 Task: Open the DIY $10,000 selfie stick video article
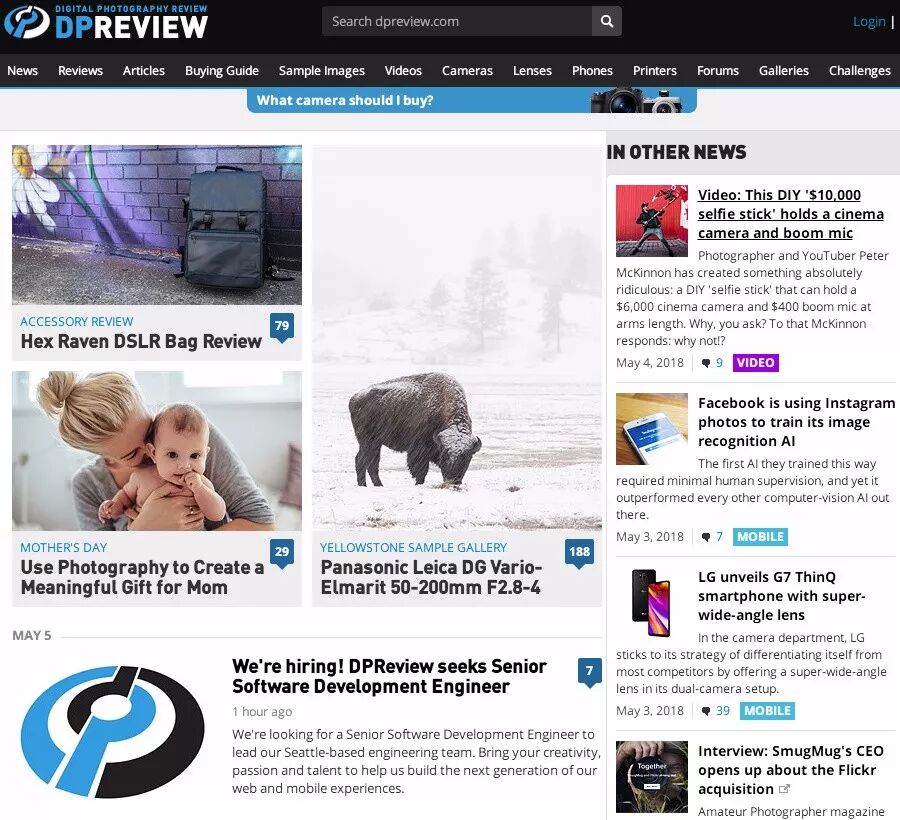point(791,213)
